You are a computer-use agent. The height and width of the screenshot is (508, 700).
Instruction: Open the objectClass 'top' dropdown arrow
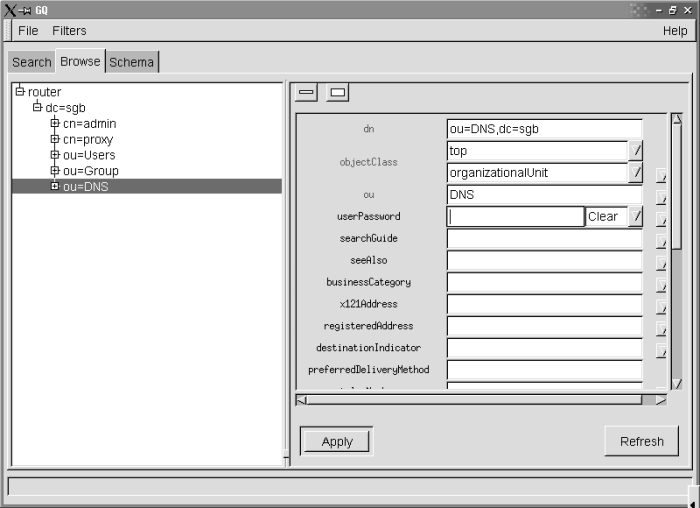[x=635, y=151]
